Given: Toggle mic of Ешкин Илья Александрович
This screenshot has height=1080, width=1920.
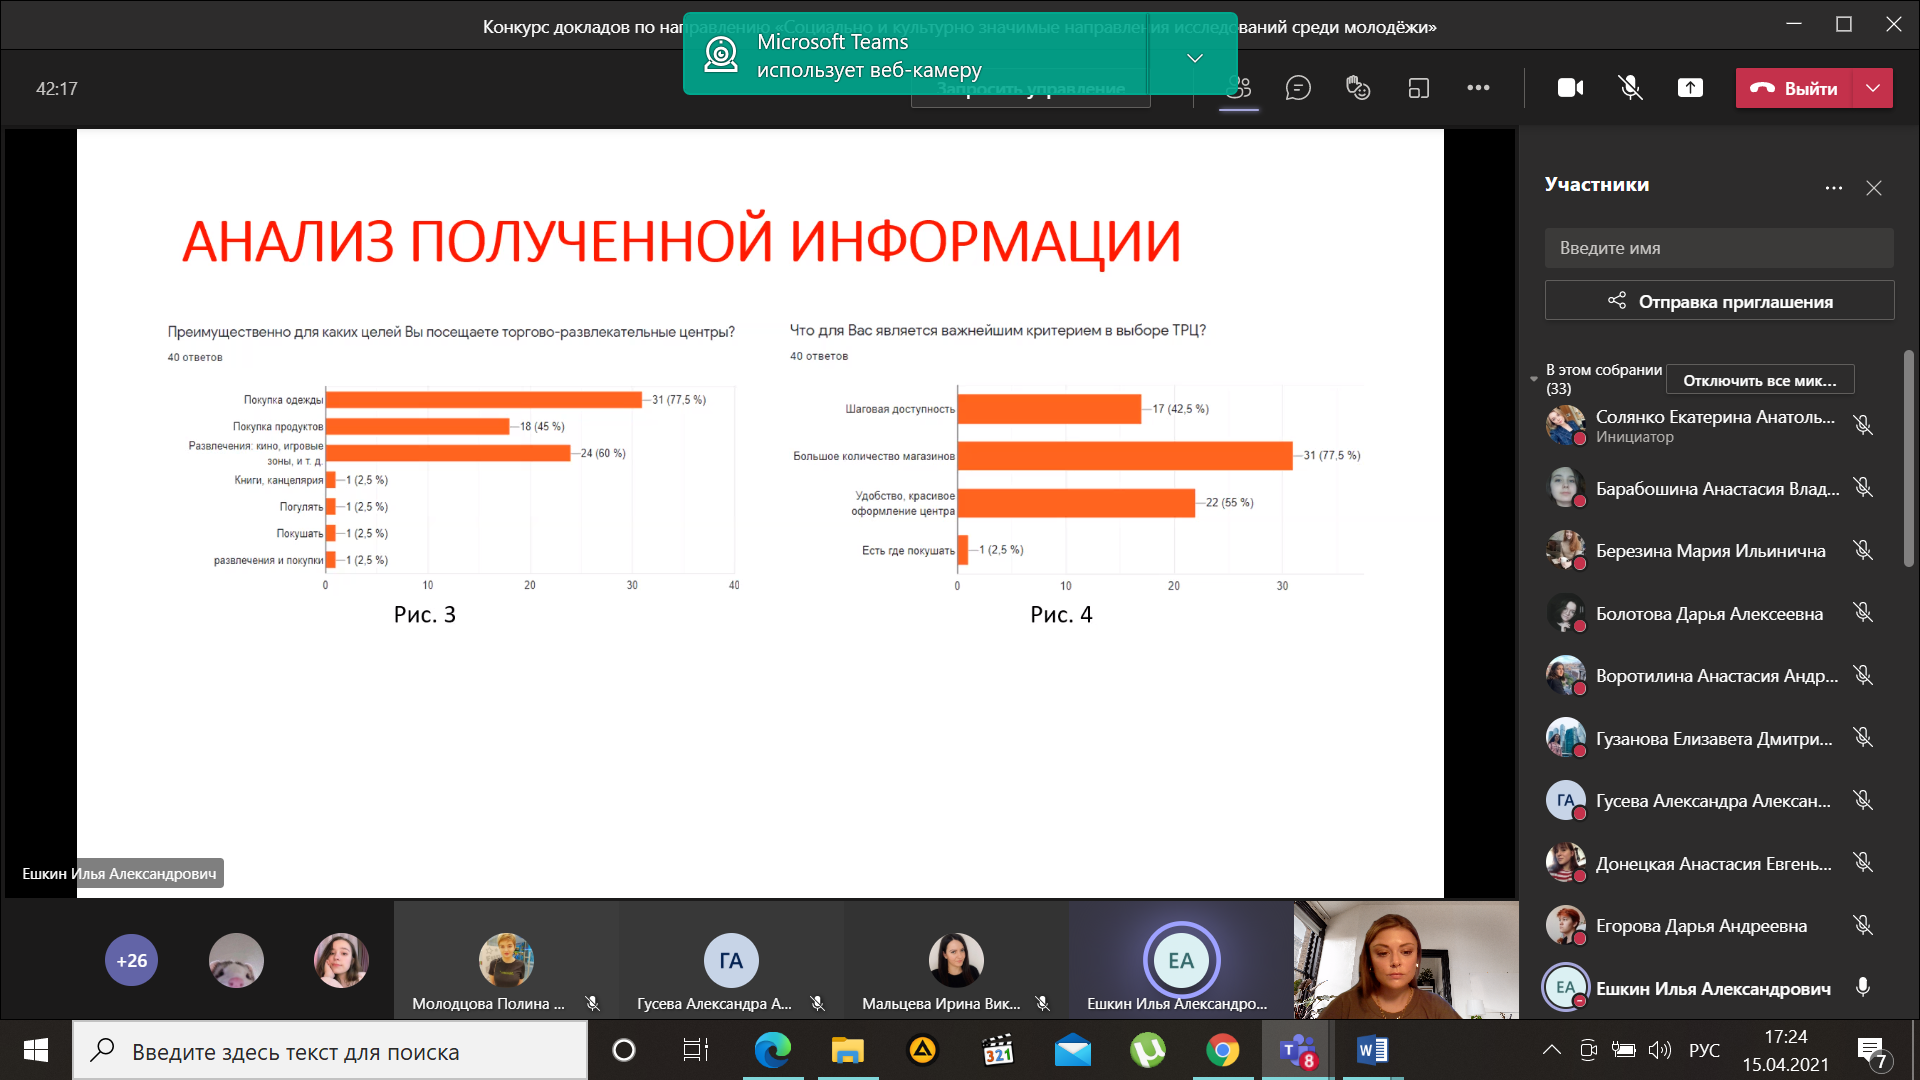Looking at the screenshot, I should pyautogui.click(x=1862, y=987).
